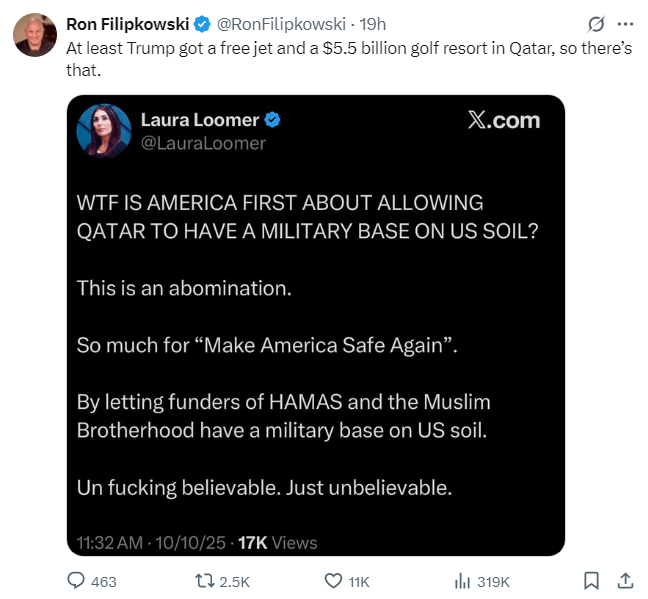Share the post via share icon

tap(625, 580)
